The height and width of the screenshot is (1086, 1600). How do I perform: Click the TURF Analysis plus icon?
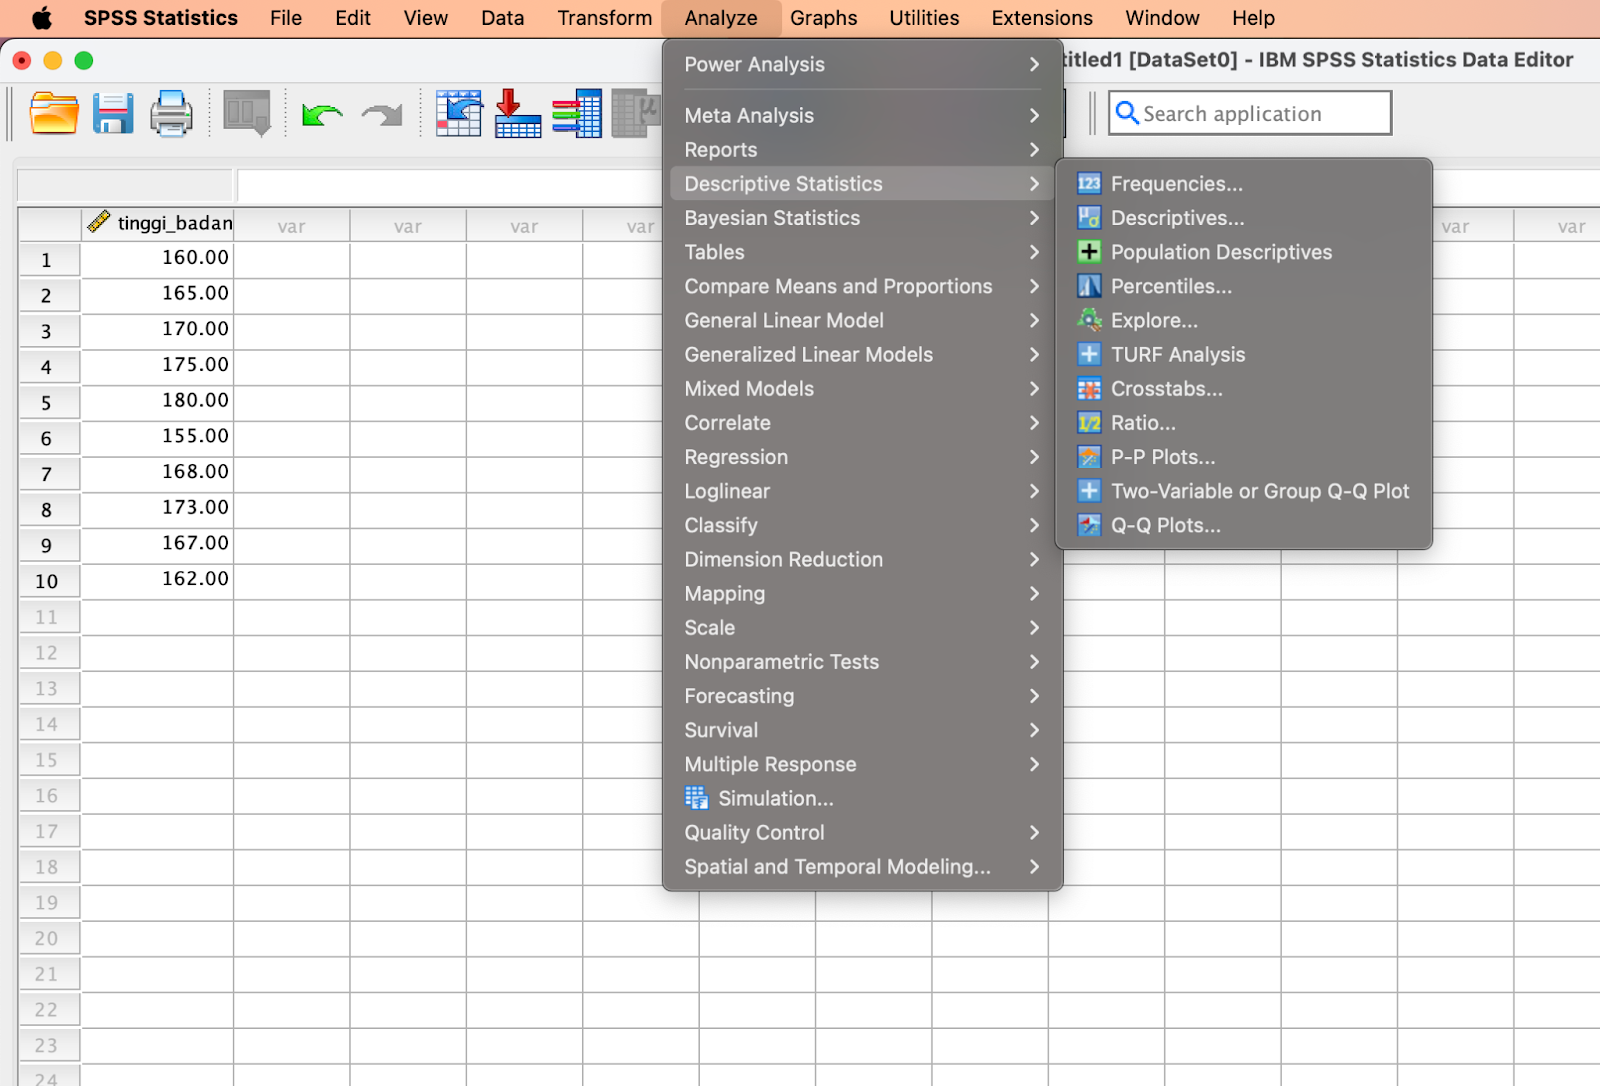1089,354
